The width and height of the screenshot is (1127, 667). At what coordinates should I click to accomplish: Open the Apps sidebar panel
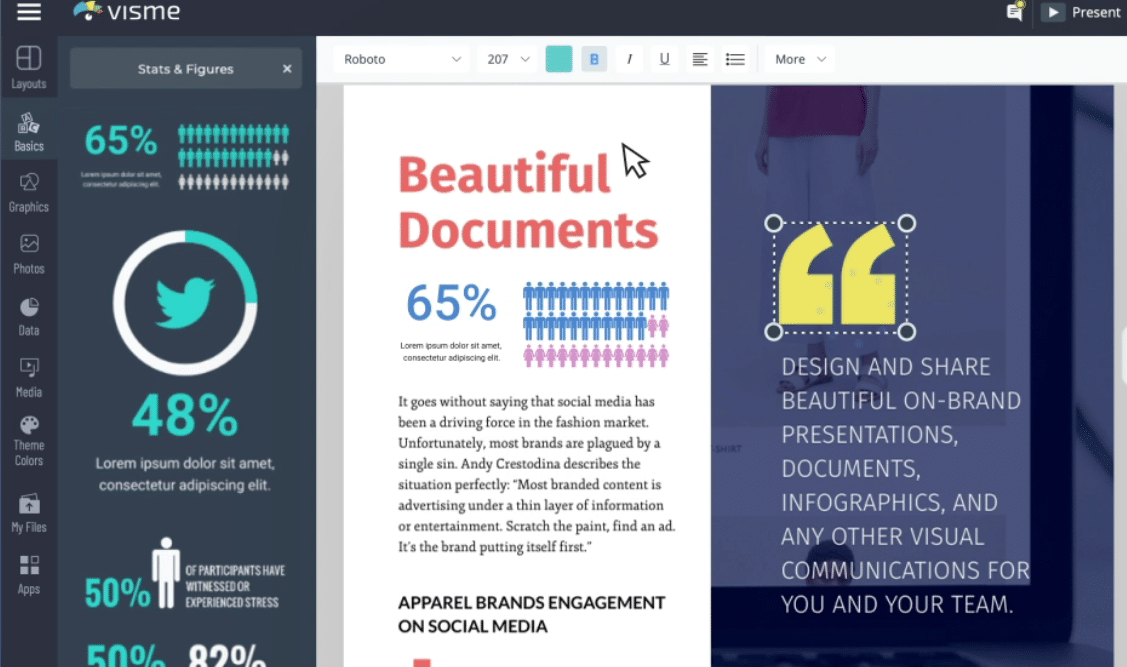click(29, 575)
